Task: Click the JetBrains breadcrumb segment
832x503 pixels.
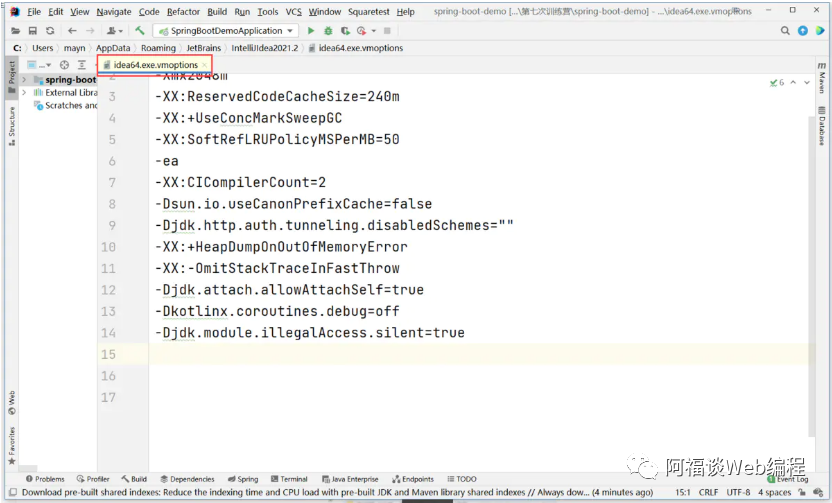Action: point(203,48)
